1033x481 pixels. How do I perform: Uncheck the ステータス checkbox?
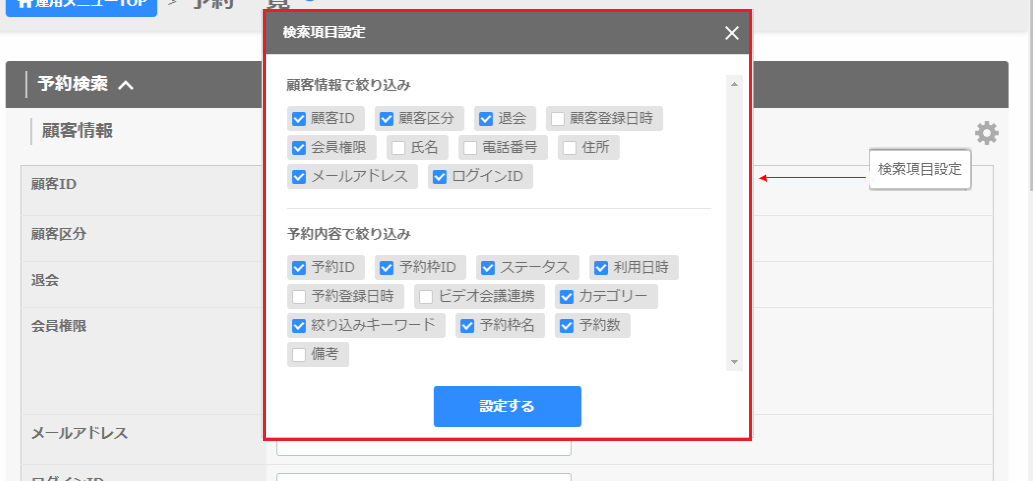click(488, 268)
